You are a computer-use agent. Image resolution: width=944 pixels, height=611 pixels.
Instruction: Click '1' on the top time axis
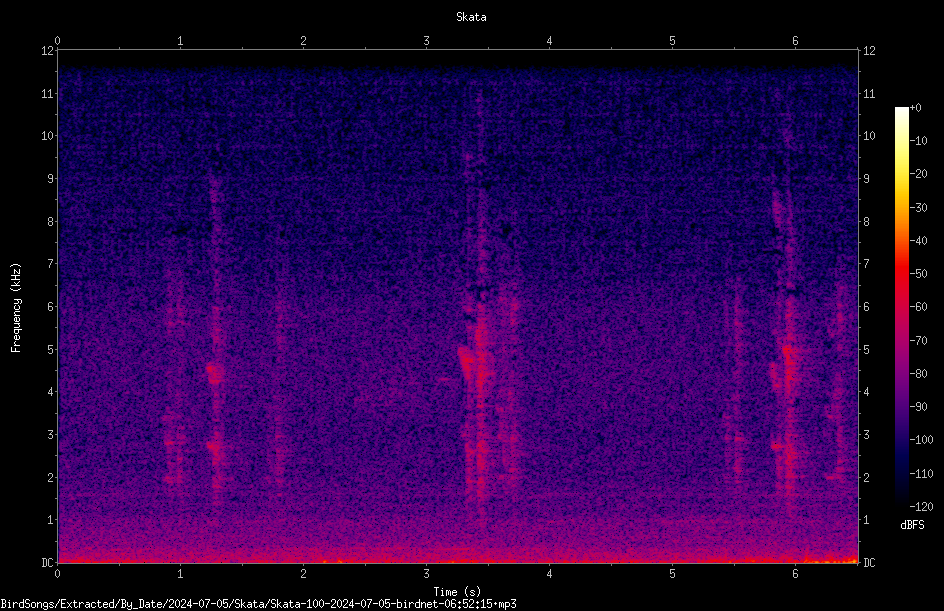(x=180, y=41)
